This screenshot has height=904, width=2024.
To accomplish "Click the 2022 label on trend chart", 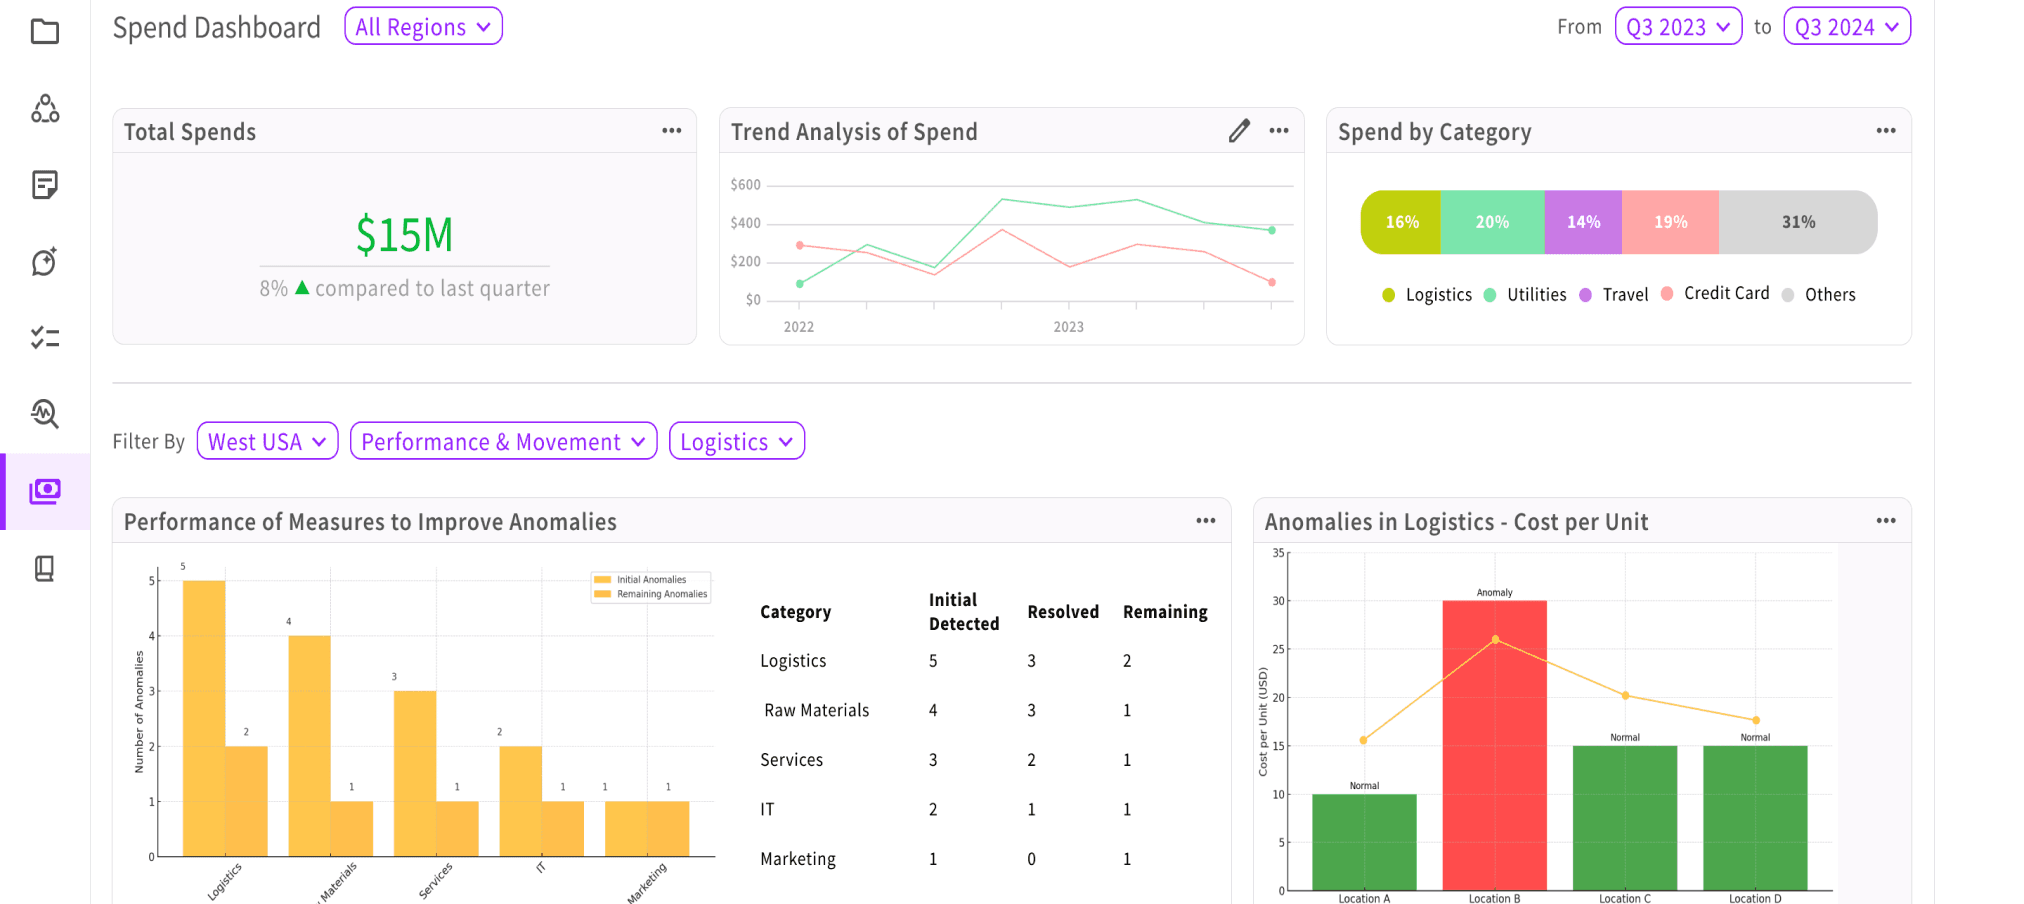I will pyautogui.click(x=798, y=327).
